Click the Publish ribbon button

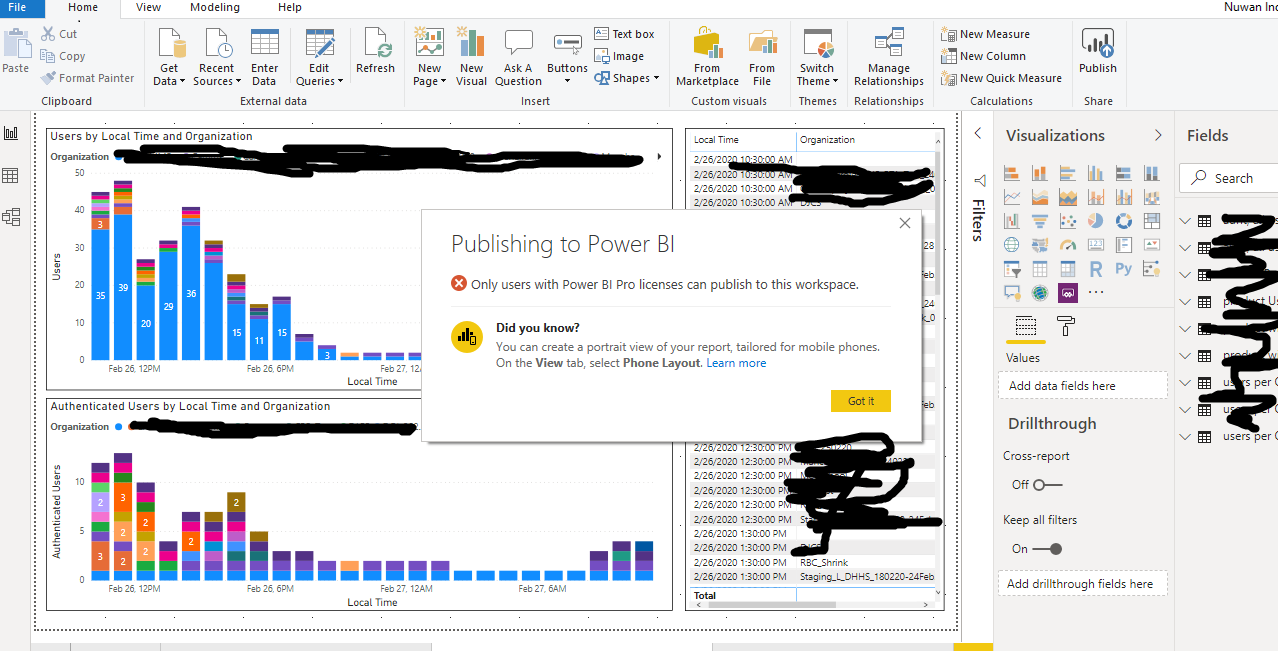[x=1097, y=52]
